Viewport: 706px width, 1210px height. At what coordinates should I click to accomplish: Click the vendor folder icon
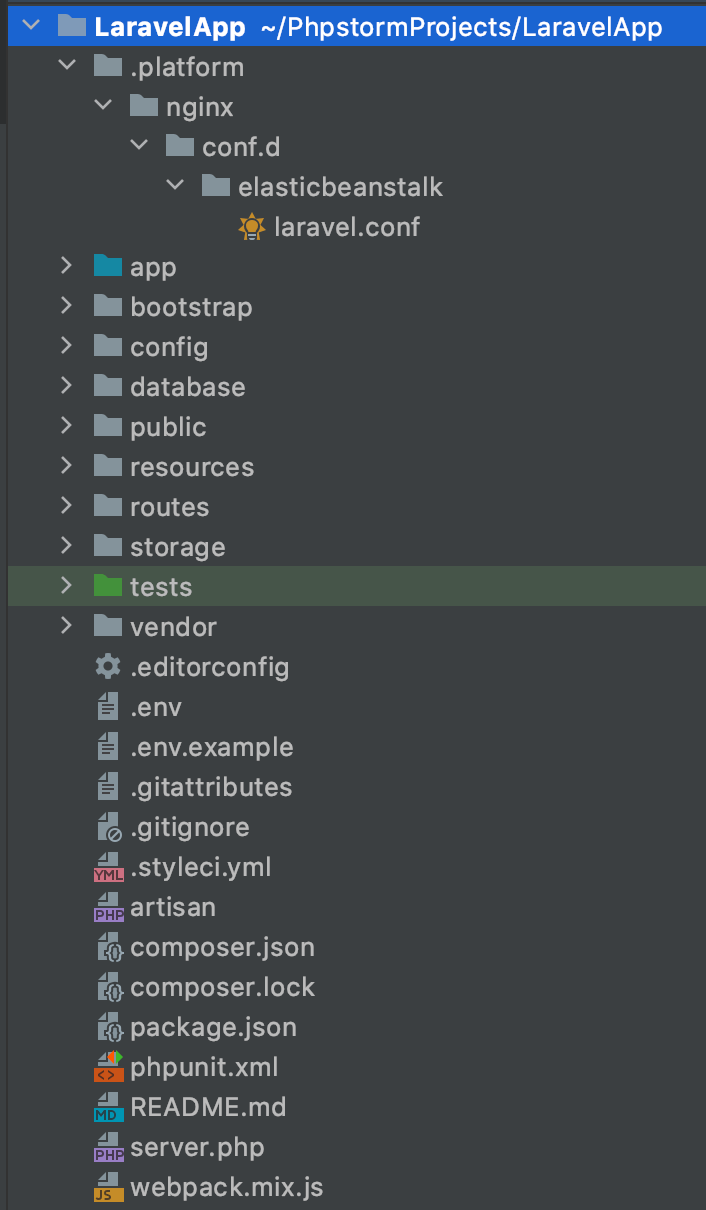pos(107,626)
